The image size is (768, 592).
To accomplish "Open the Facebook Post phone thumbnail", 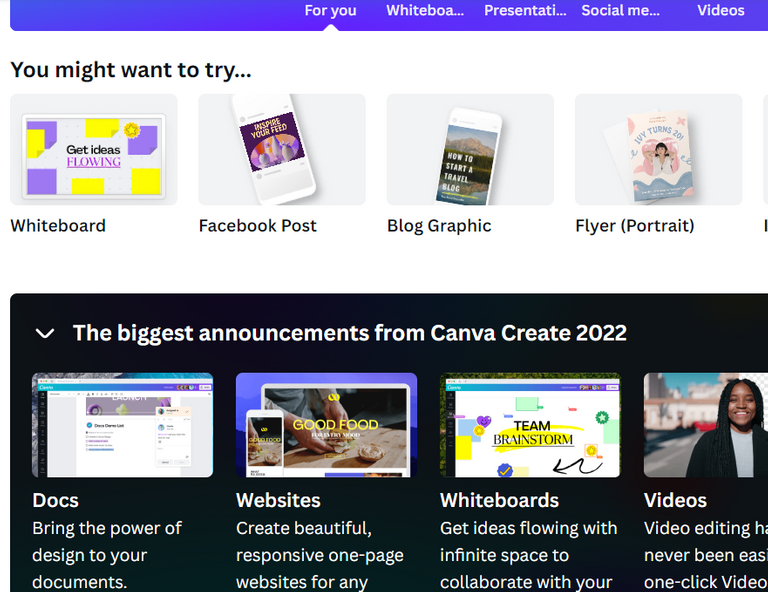I will pos(282,149).
